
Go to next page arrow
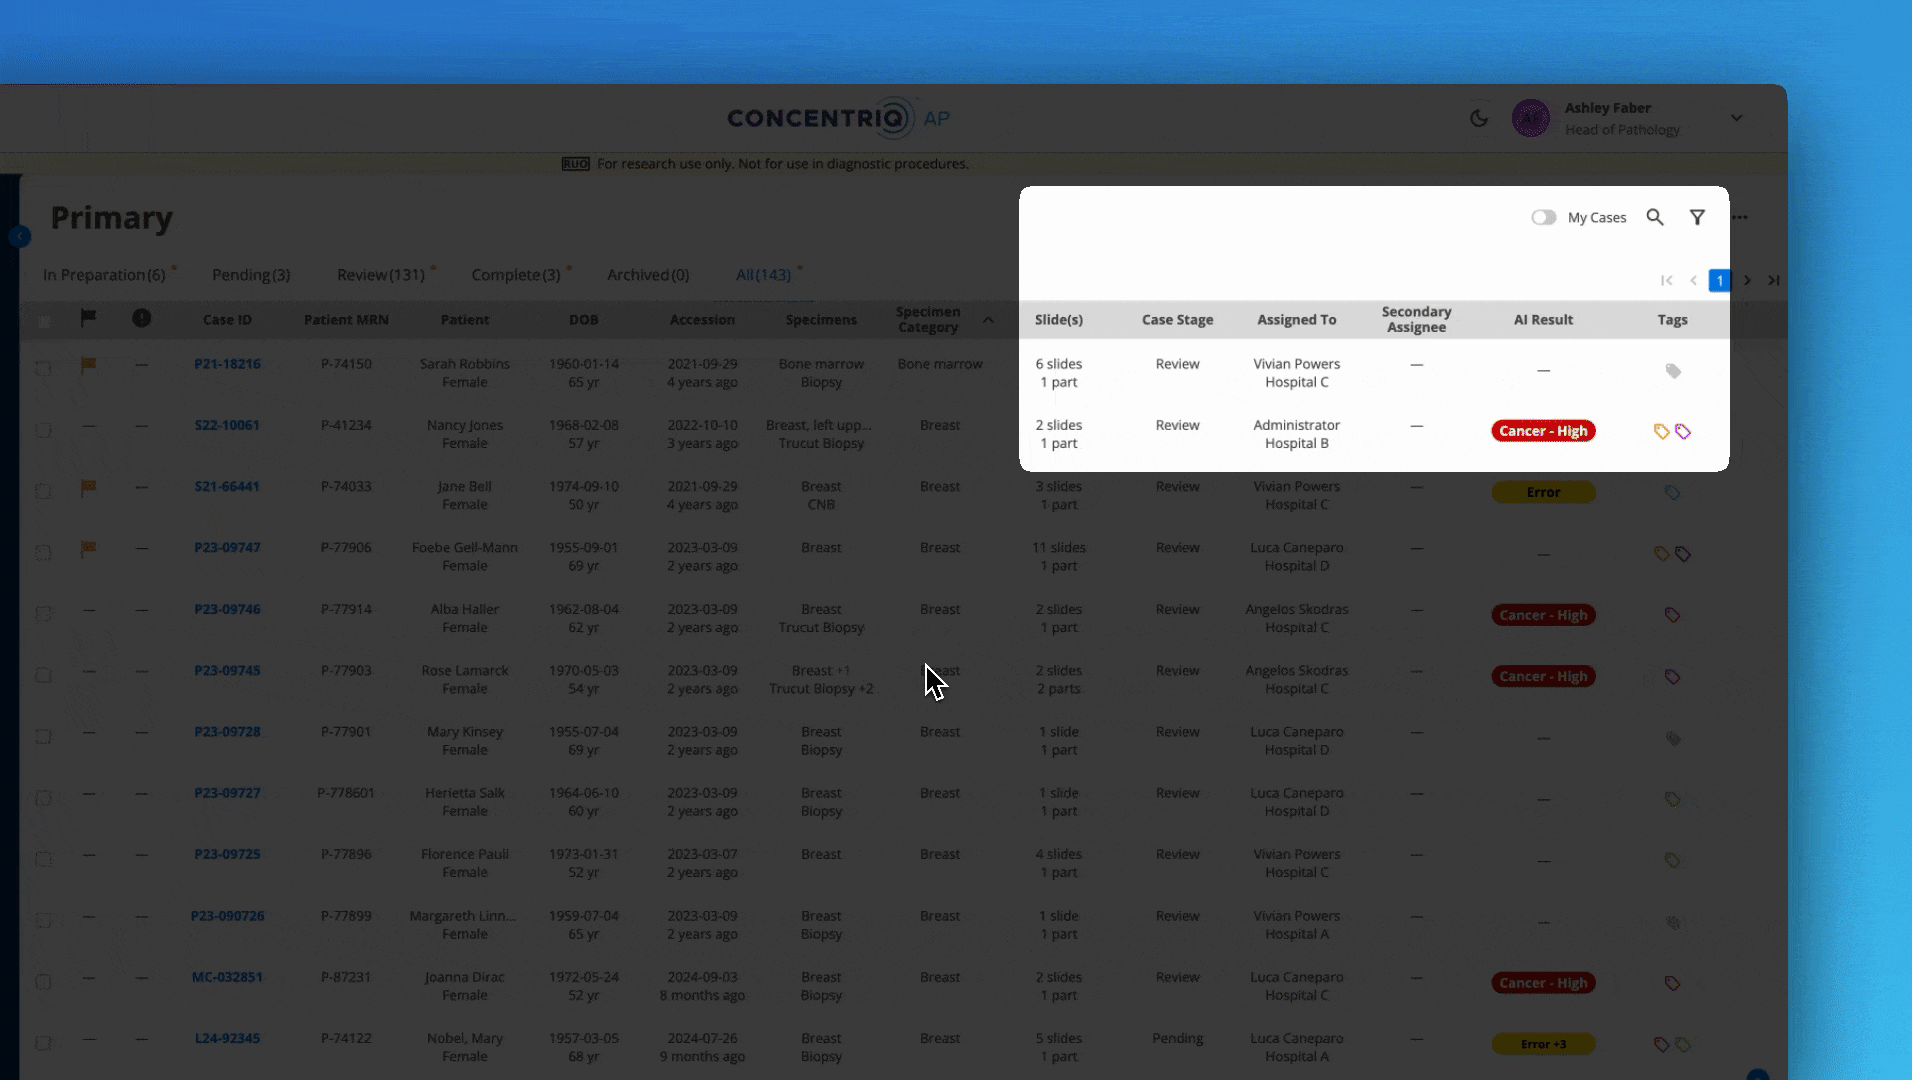coord(1747,280)
